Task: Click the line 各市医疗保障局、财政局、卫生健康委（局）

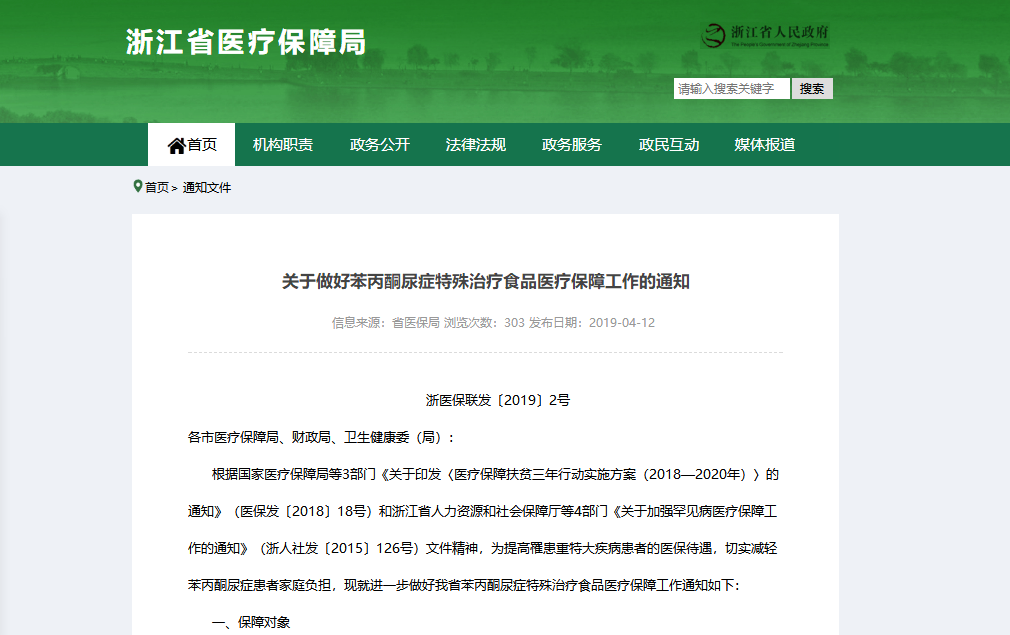Action: pyautogui.click(x=322, y=438)
